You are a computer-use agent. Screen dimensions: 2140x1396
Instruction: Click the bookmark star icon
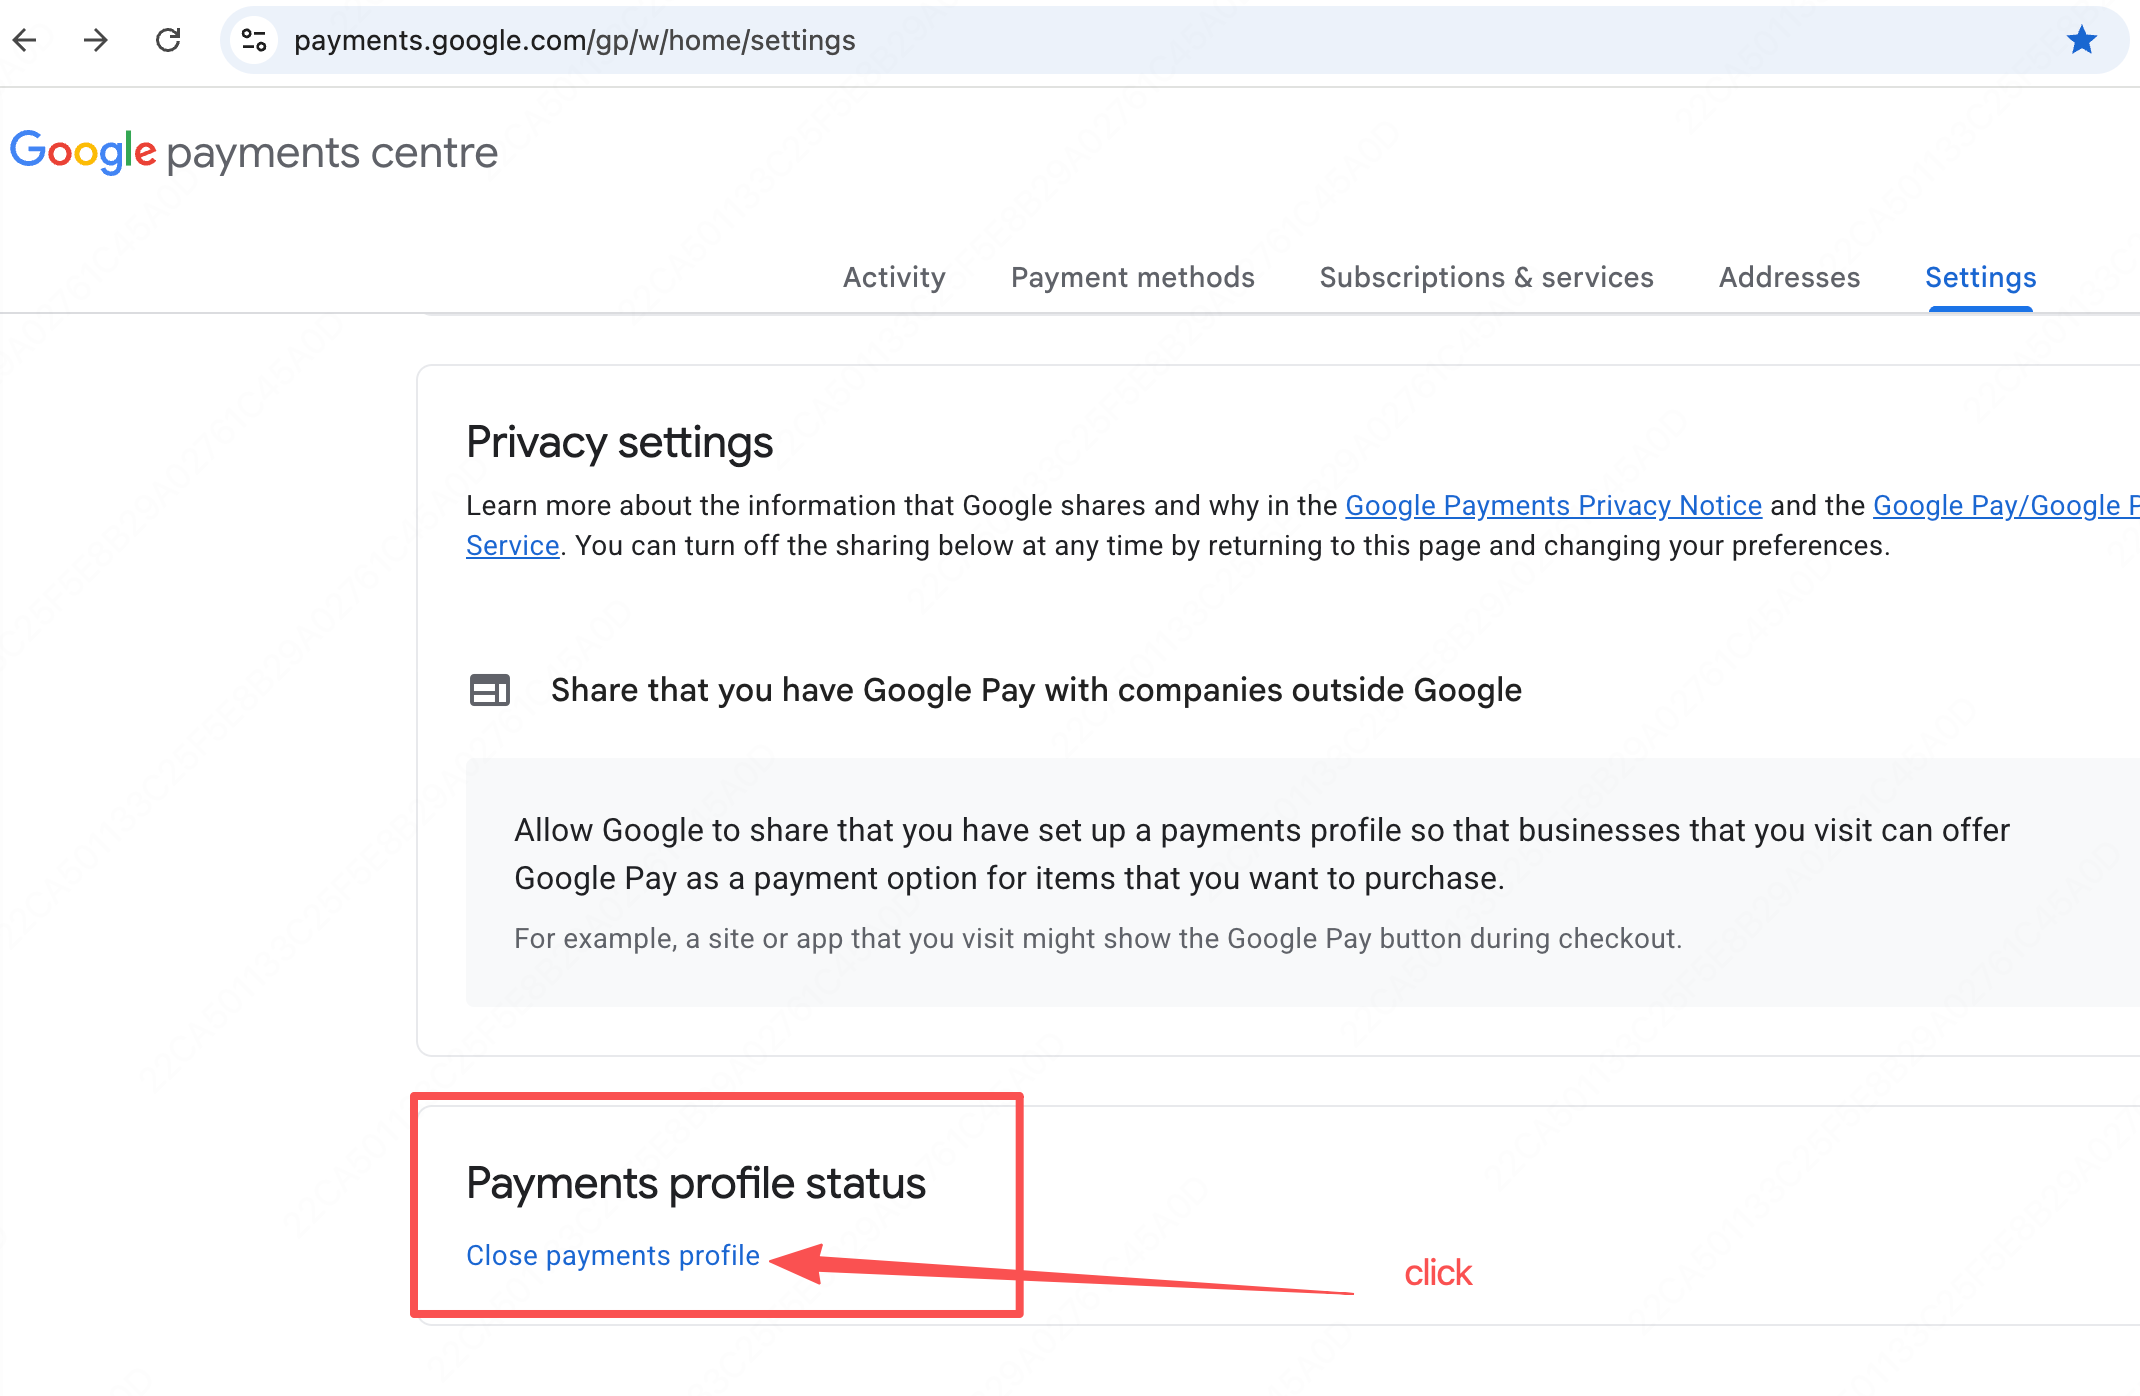pos(2082,40)
